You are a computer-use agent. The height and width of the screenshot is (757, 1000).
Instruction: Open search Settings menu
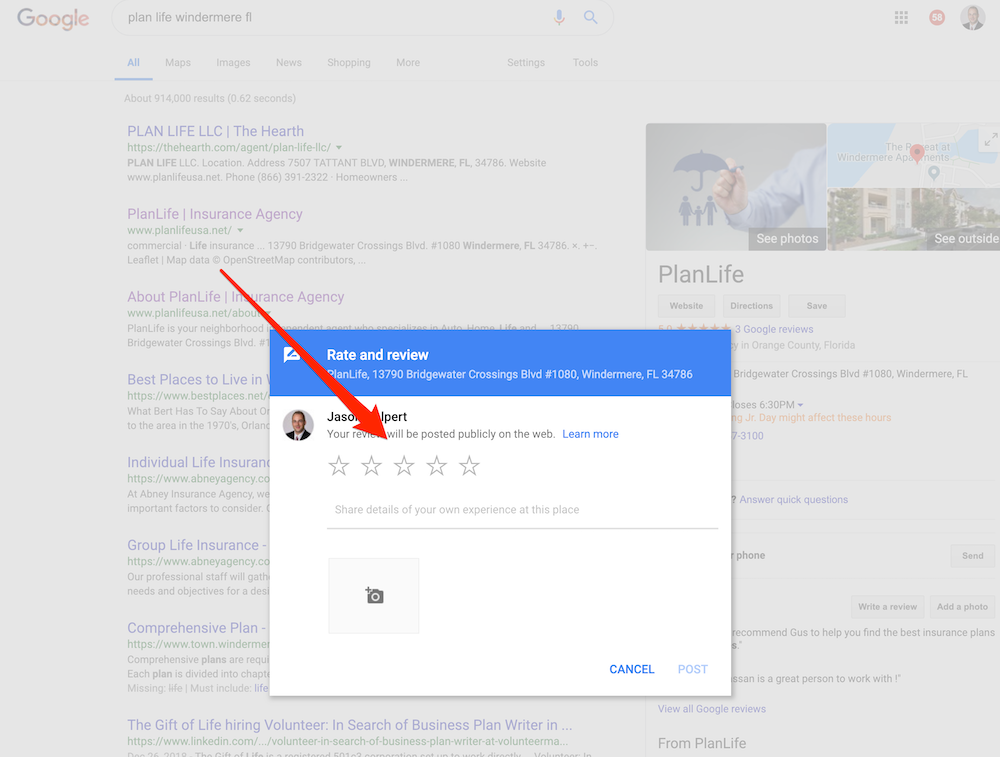pyautogui.click(x=526, y=62)
